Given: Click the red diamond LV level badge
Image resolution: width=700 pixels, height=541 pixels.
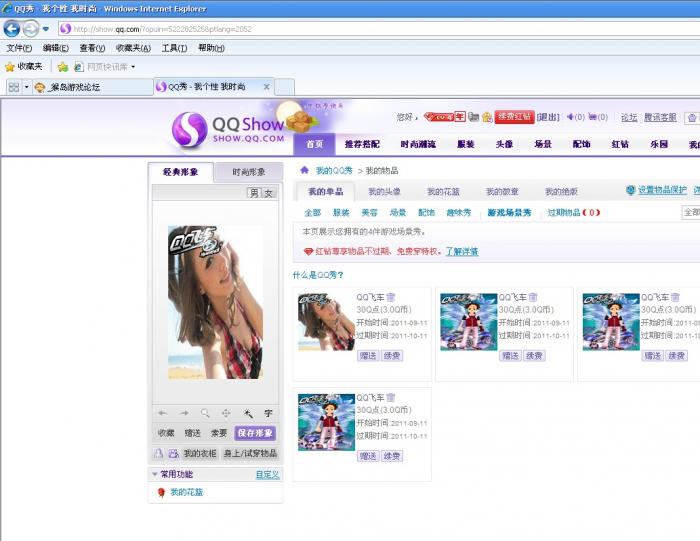Looking at the screenshot, I should pyautogui.click(x=439, y=117).
